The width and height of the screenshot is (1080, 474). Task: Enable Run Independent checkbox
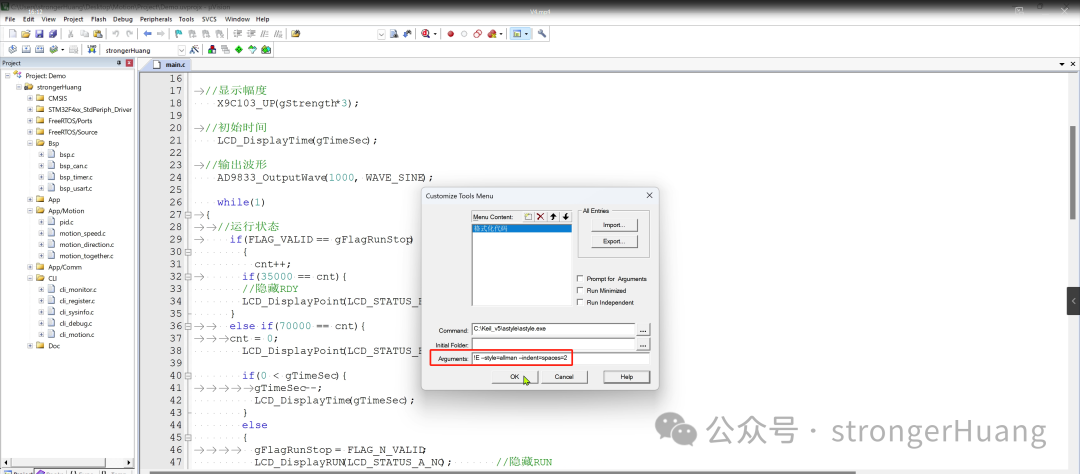[581, 302]
